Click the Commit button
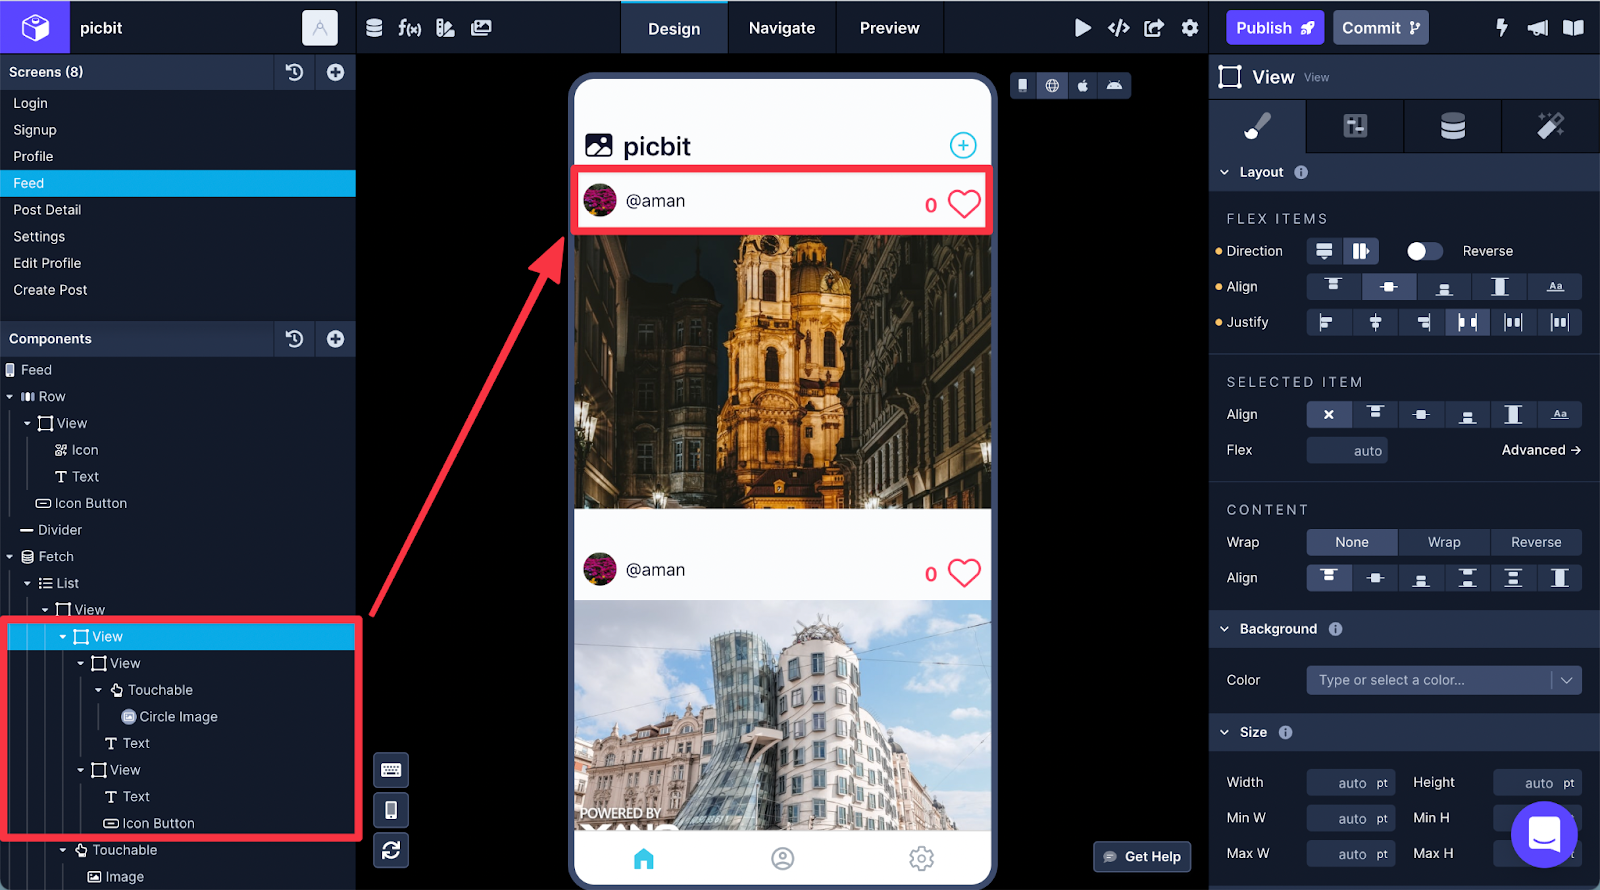Image resolution: width=1600 pixels, height=890 pixels. click(x=1380, y=28)
